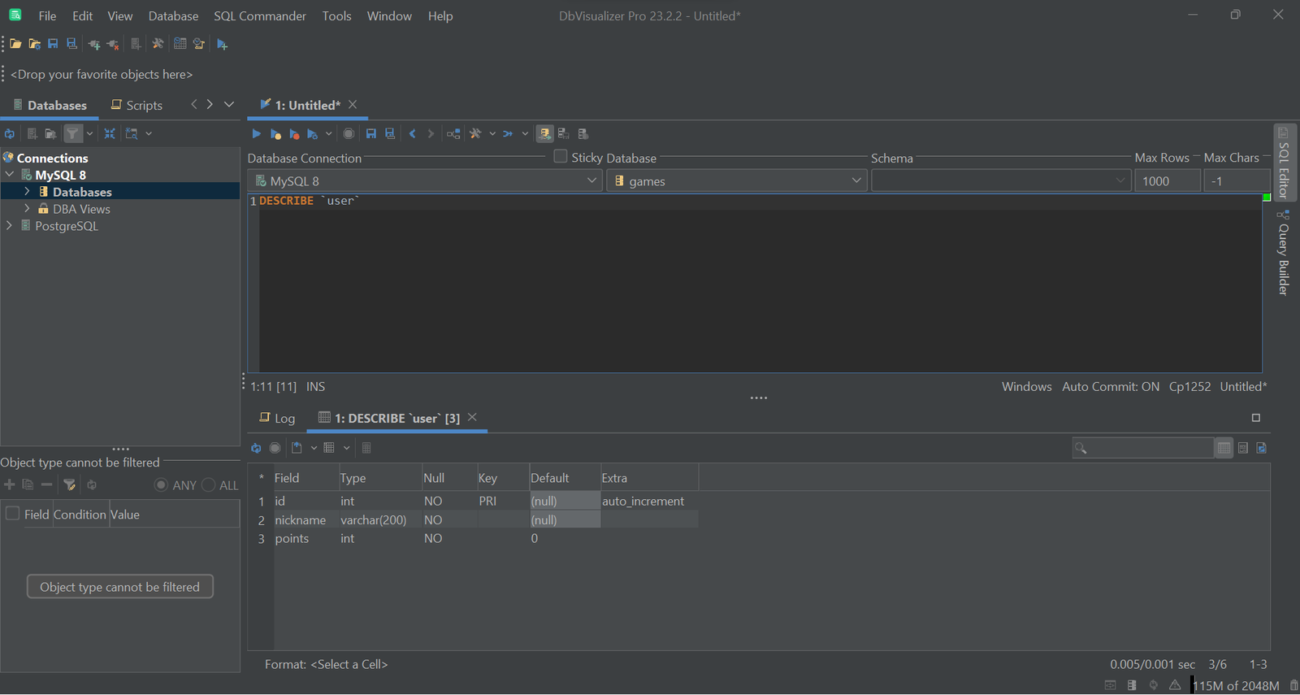Execute the SQL query with the Run button
Screen dimensions: 1300x695
[256, 133]
